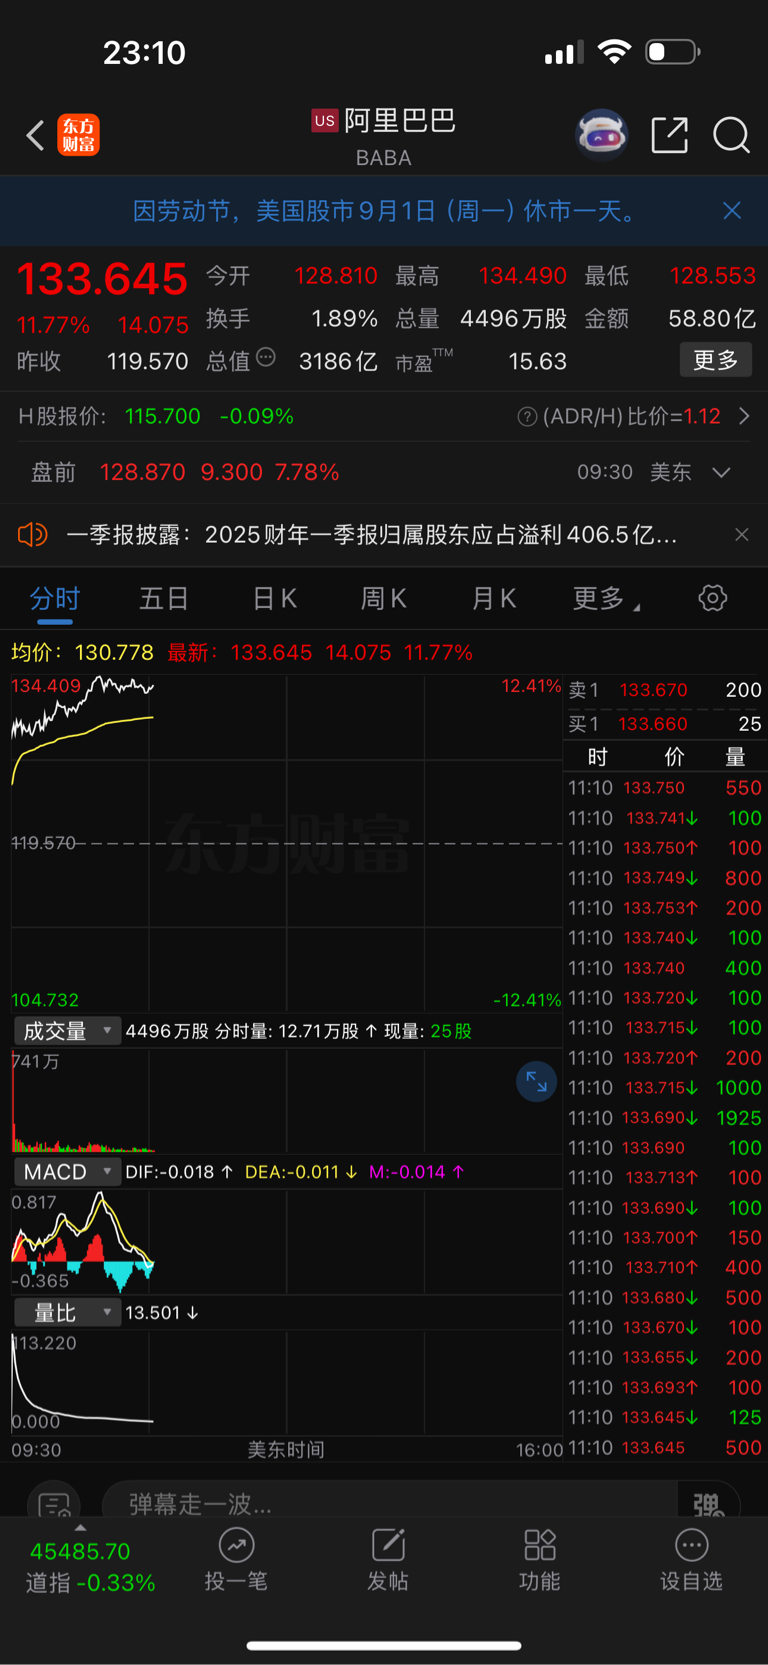
Task: Tap the 时 column header in trade list
Action: point(597,757)
